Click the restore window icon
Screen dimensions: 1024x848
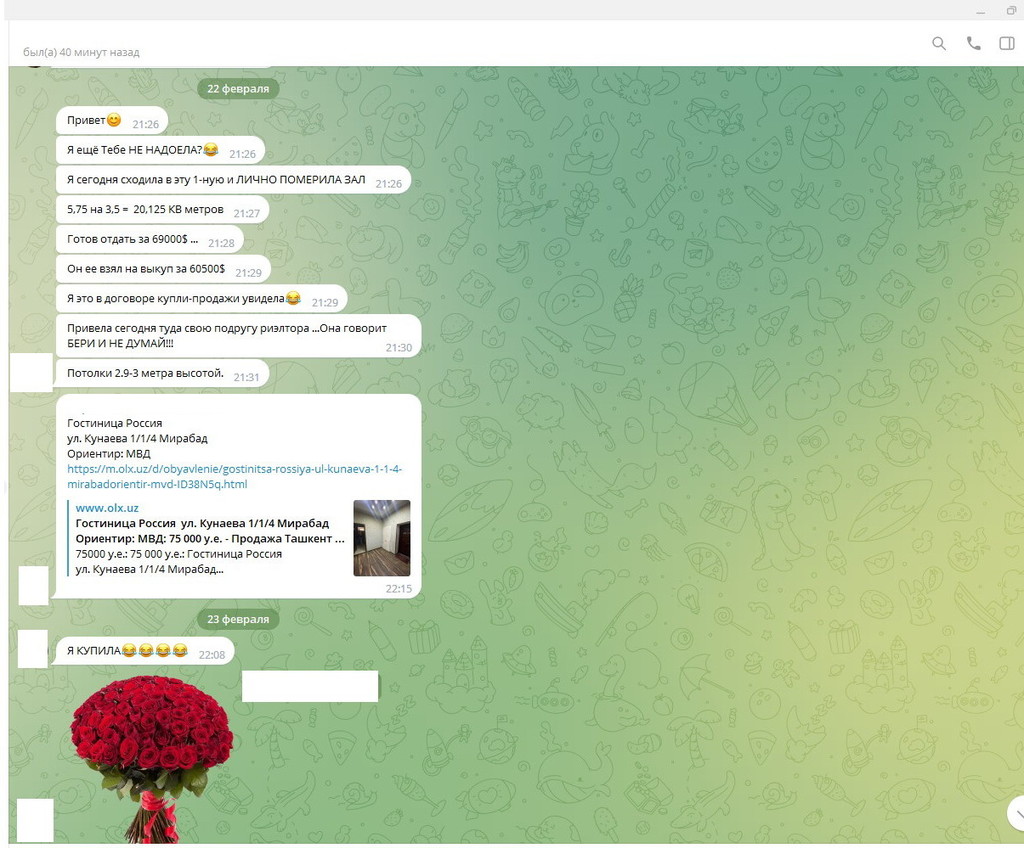pos(1011,10)
